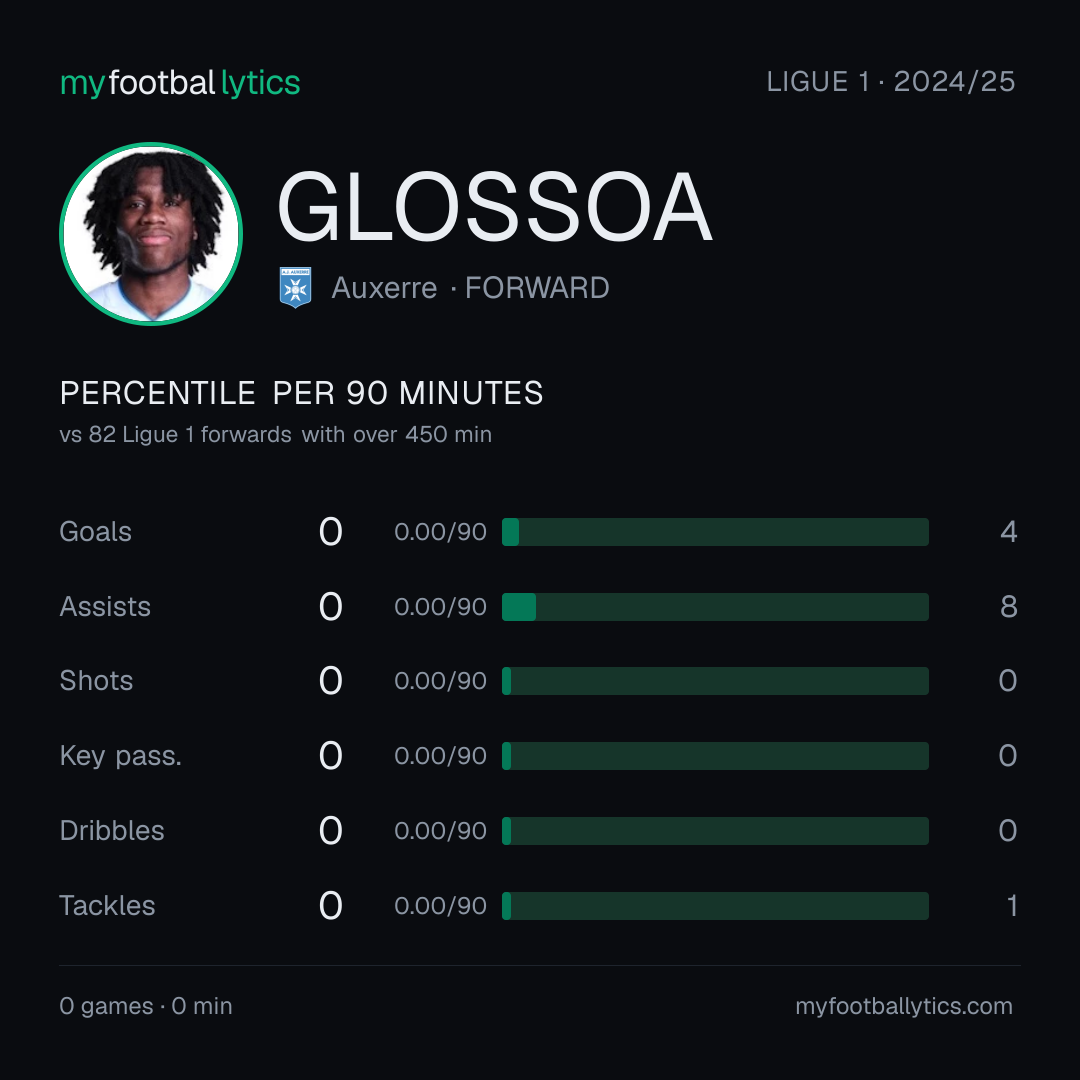Click the PERCENTILE PER 90 MINUTES heading
The image size is (1080, 1080).
pos(301,393)
